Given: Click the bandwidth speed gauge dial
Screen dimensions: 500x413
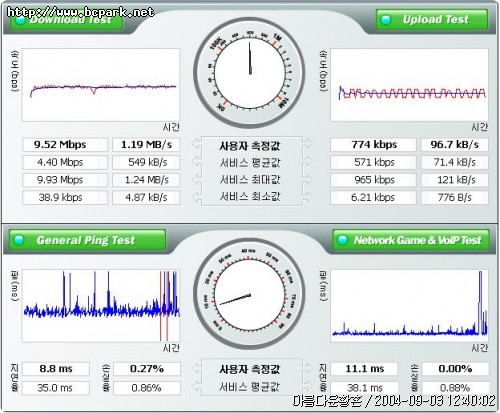Looking at the screenshot, I should click(250, 73).
